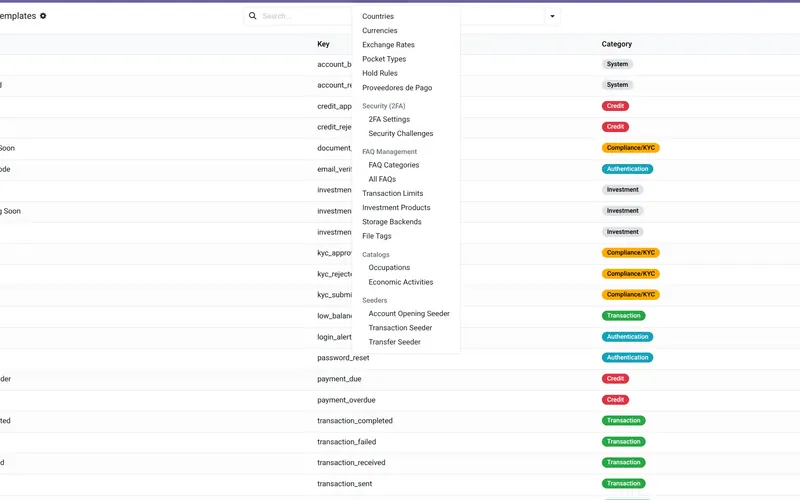The width and height of the screenshot is (800, 500).
Task: Click the settings gear next to Templates
Action: tap(43, 16)
